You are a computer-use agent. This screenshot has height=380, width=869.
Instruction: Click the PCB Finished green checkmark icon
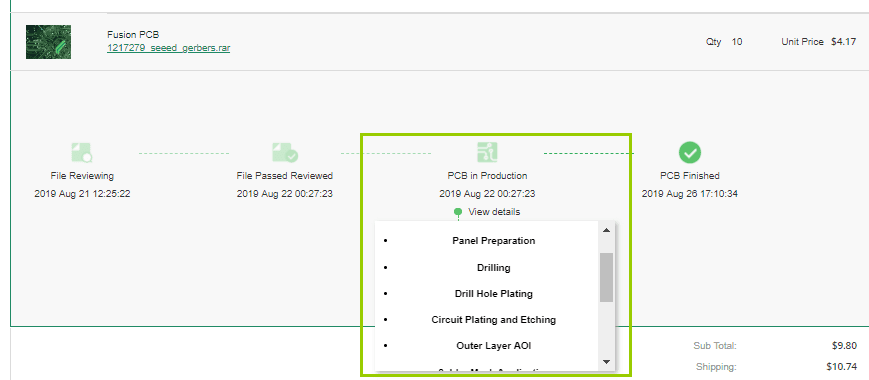coord(689,152)
